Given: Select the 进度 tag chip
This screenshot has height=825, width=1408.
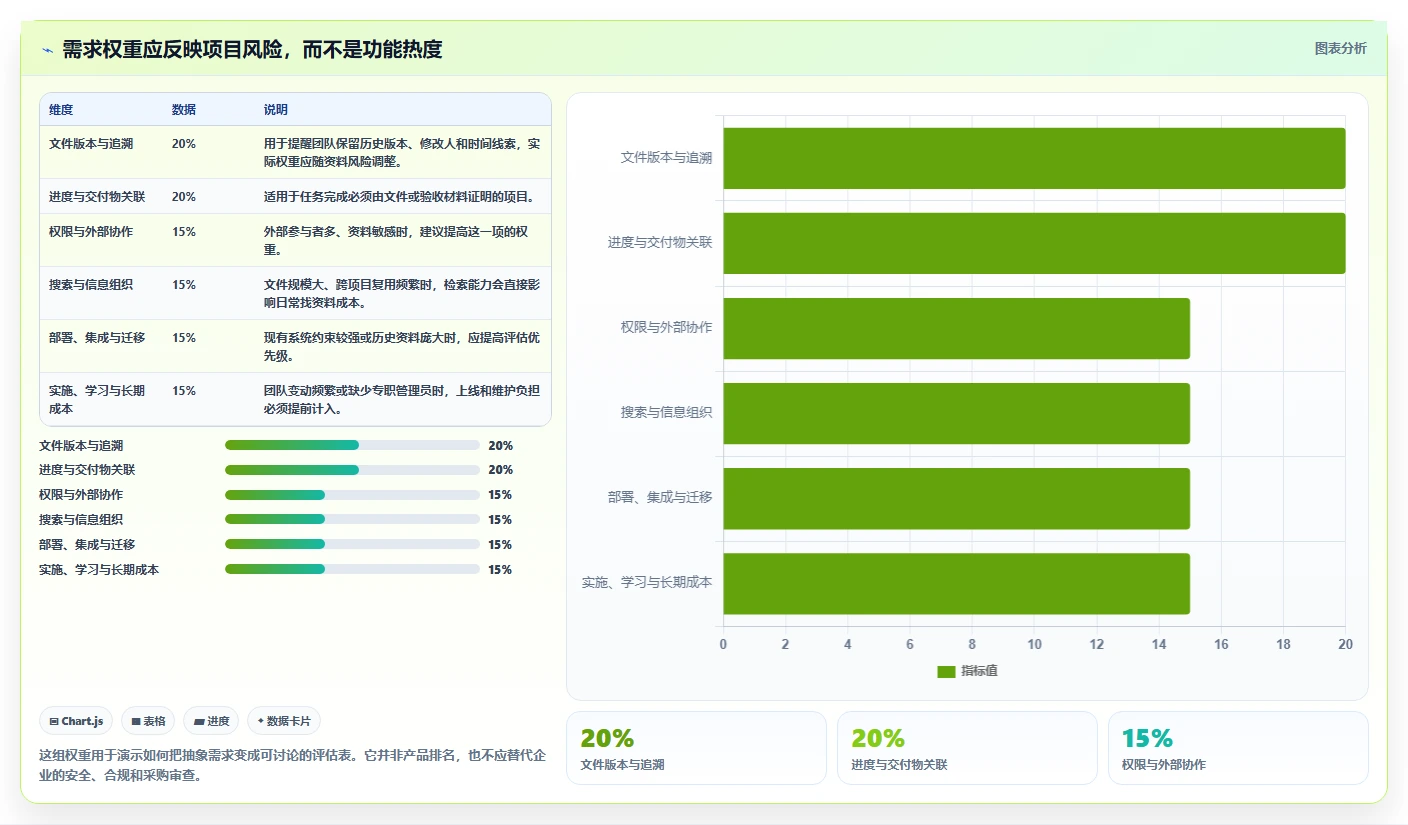Looking at the screenshot, I should (211, 721).
